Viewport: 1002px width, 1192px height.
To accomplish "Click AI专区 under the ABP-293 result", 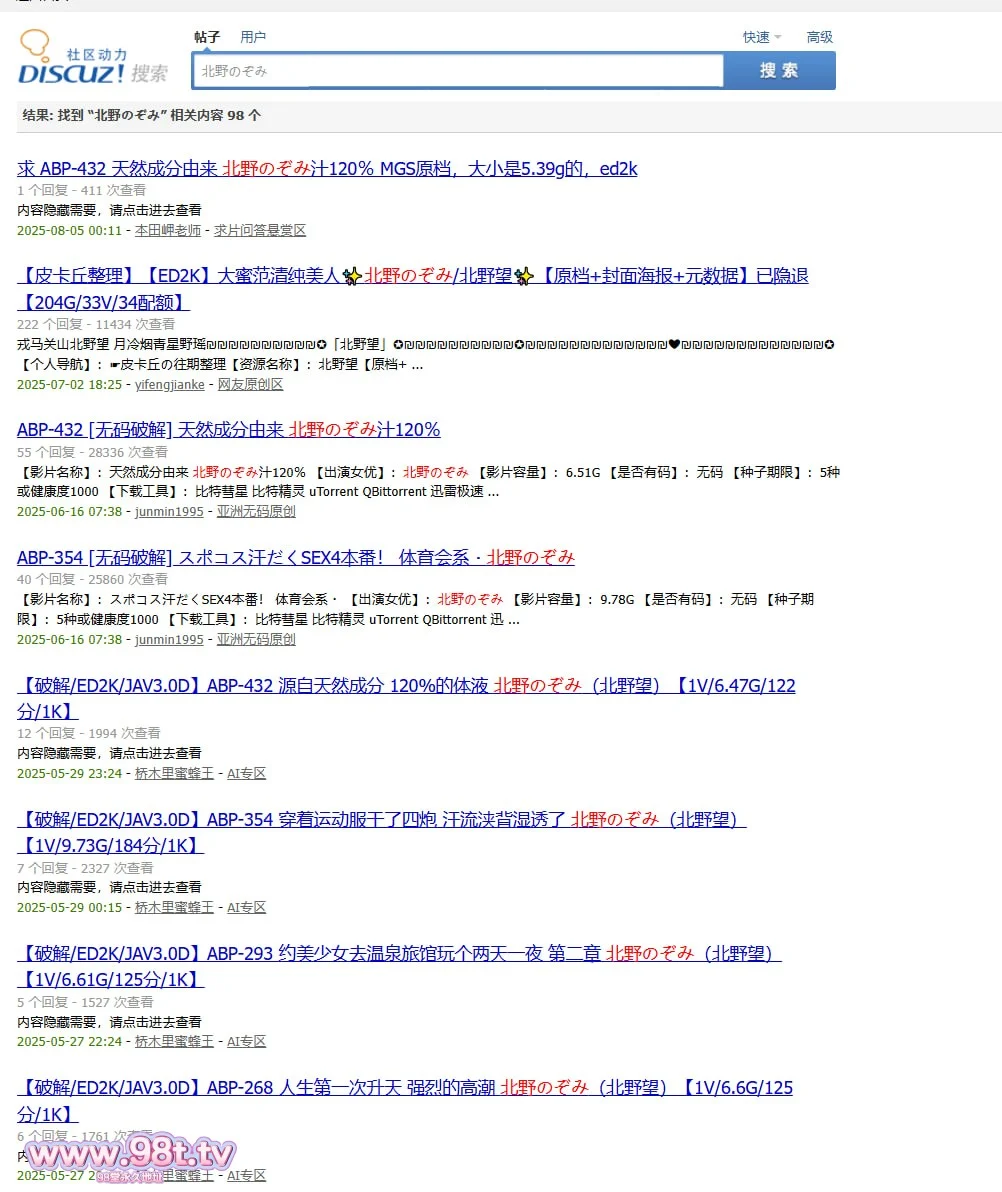I will pyautogui.click(x=246, y=1041).
